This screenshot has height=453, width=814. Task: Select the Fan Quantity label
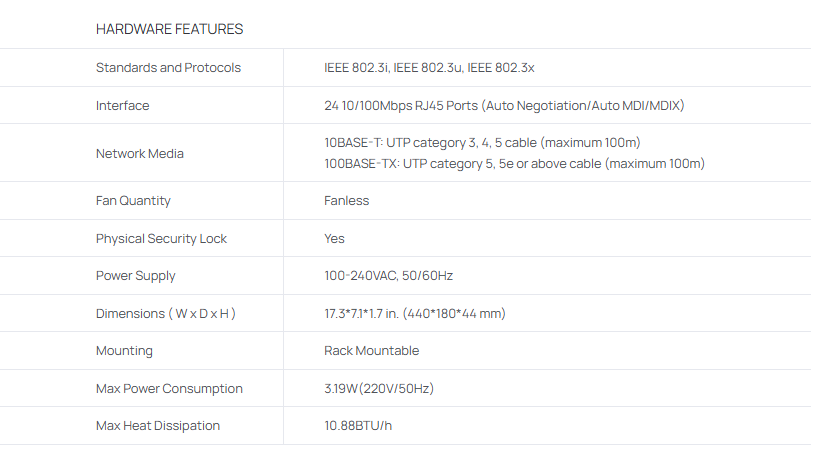(133, 201)
